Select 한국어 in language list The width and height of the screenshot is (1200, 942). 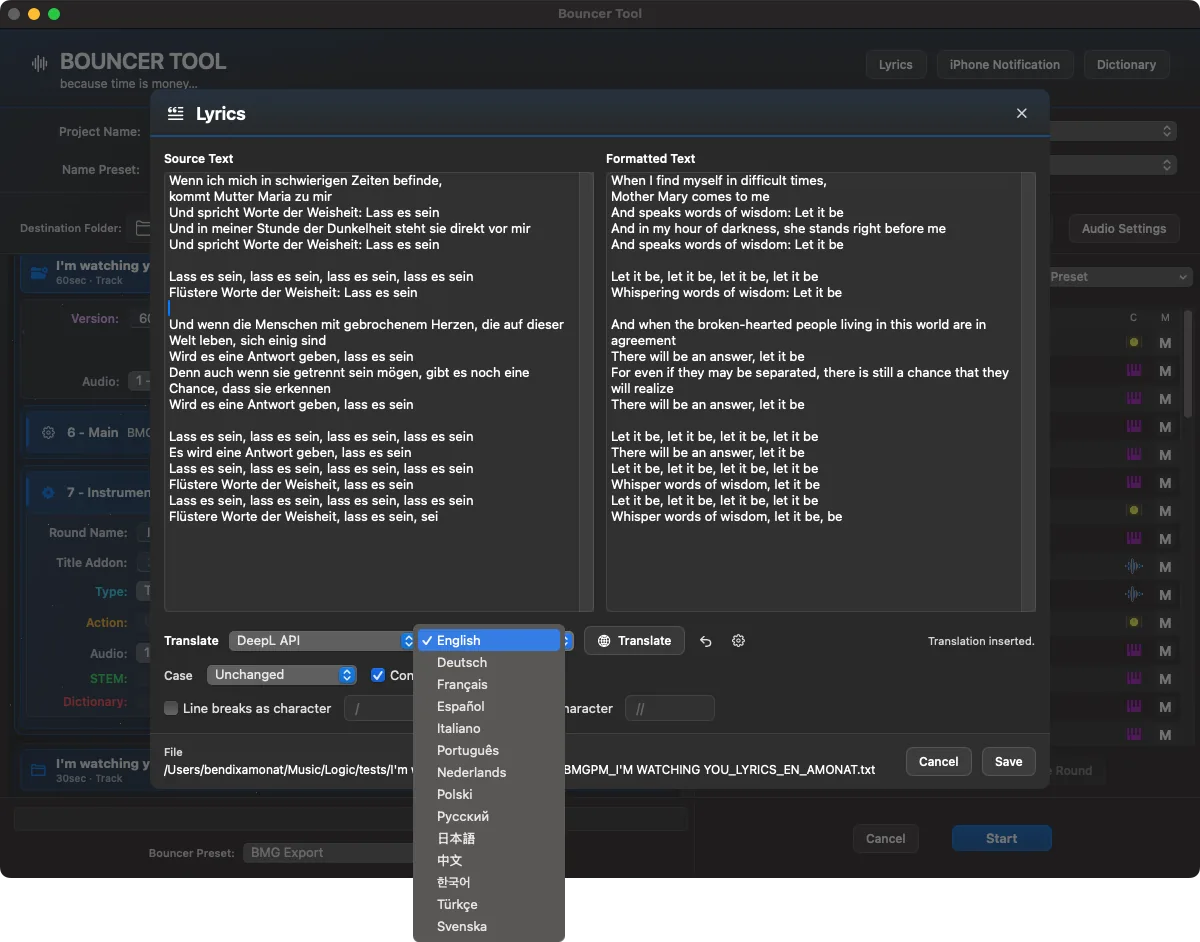(490, 883)
